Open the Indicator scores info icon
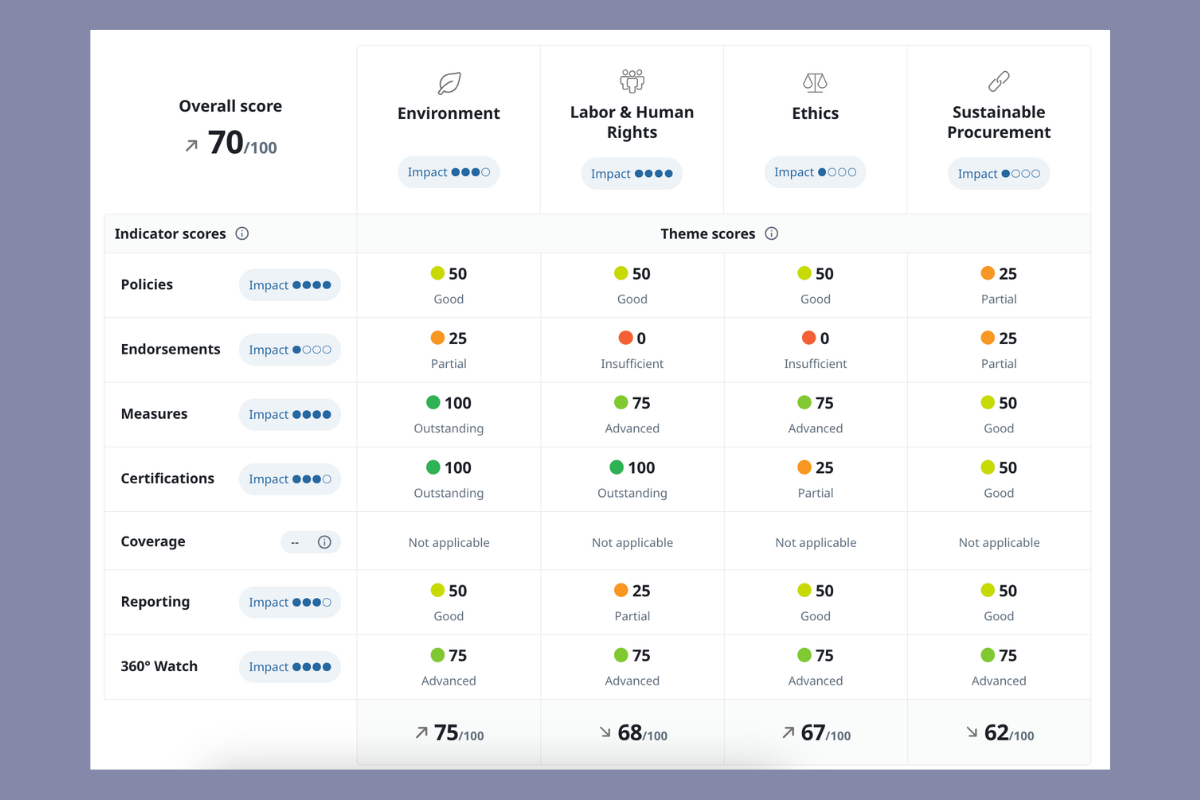The width and height of the screenshot is (1200, 800). [x=242, y=234]
